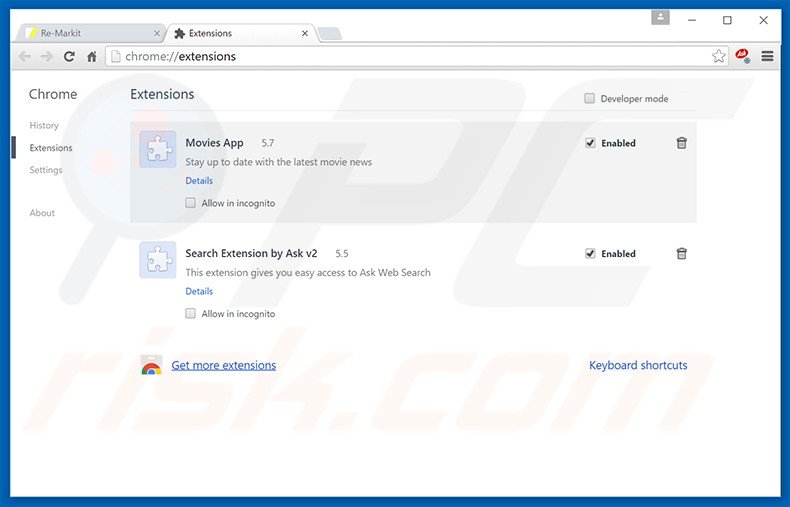Click the Movies App version 5.7

268,143
